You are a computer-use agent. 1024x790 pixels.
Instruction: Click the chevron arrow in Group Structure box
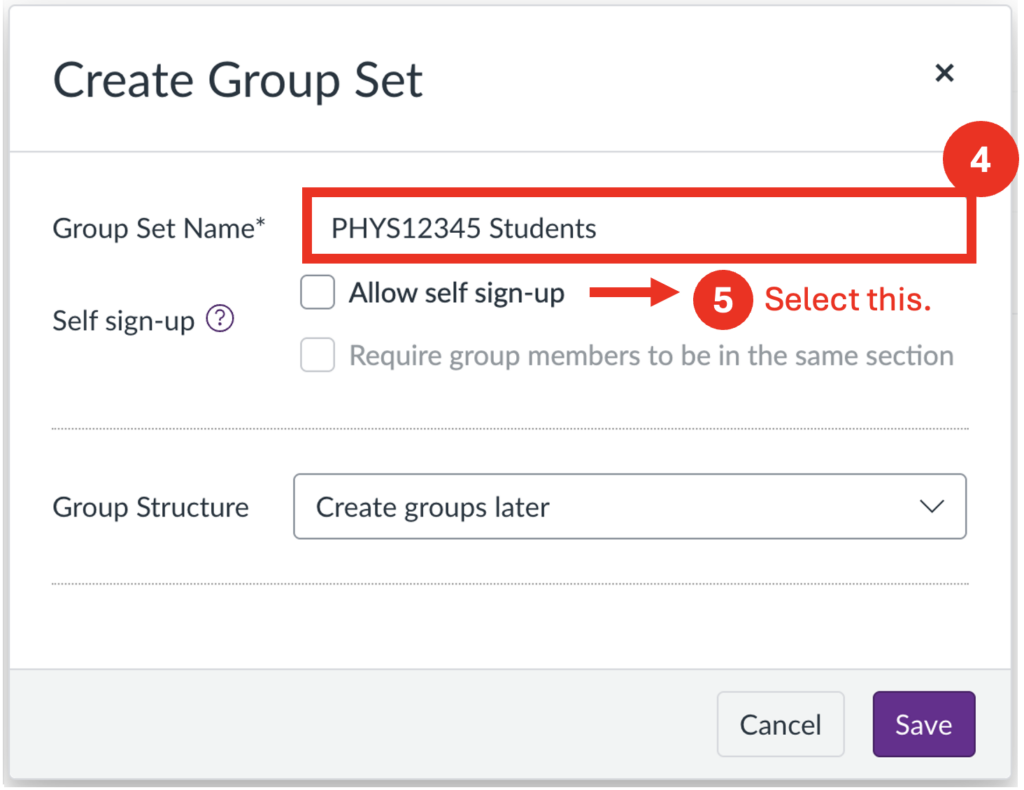931,507
